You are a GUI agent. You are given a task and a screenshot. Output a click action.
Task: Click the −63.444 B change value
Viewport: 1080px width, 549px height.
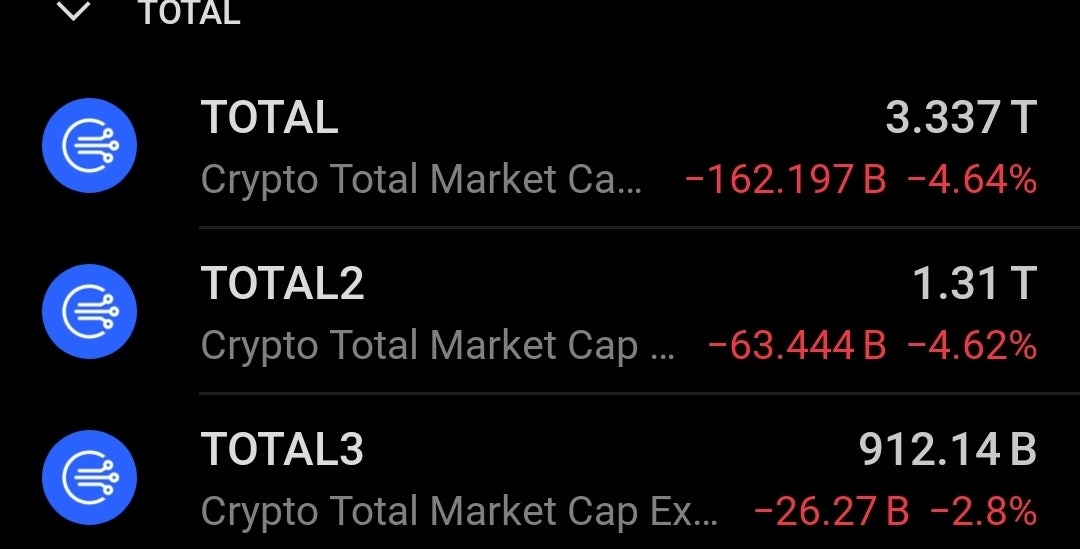[x=797, y=346]
